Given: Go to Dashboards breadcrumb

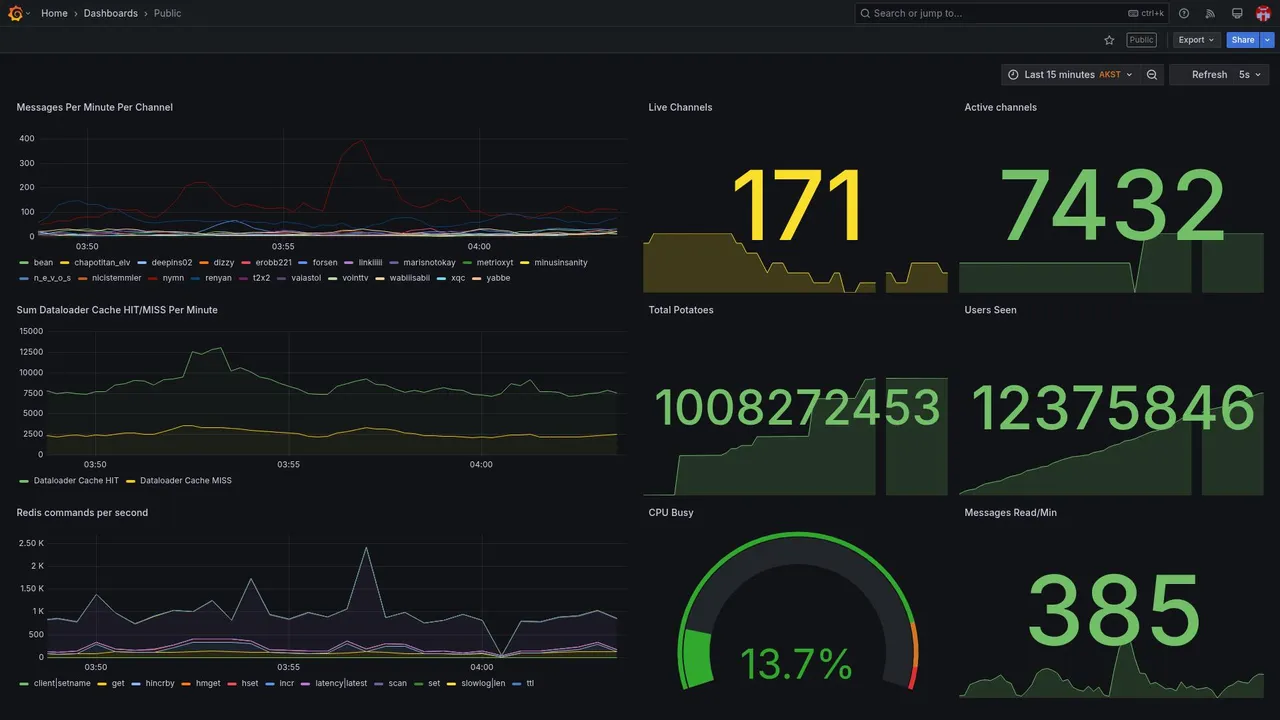Looking at the screenshot, I should tap(111, 13).
